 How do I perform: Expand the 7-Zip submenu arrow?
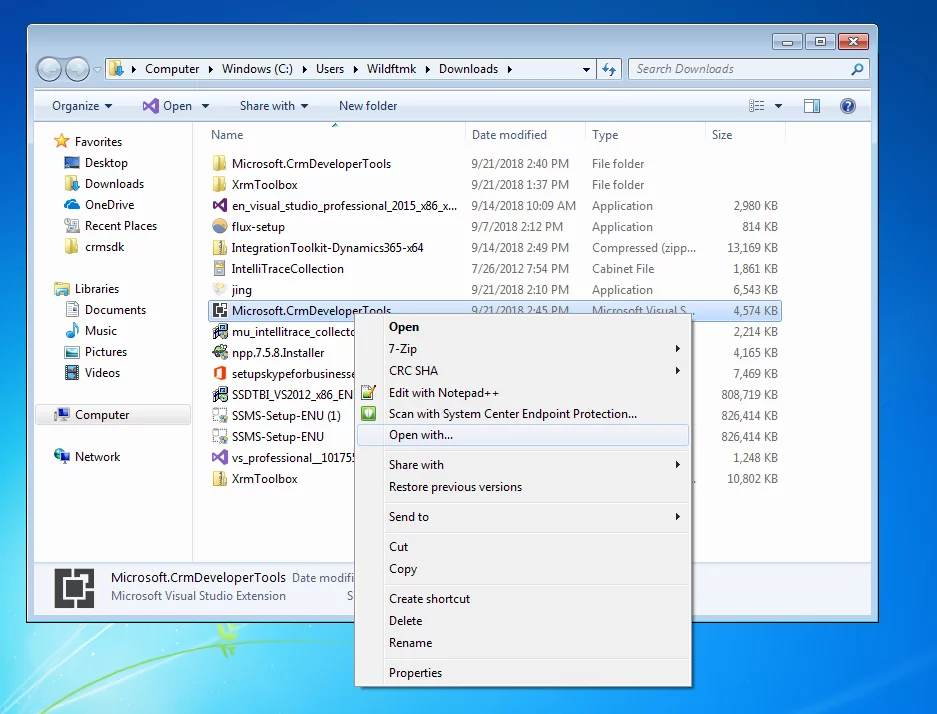[678, 348]
